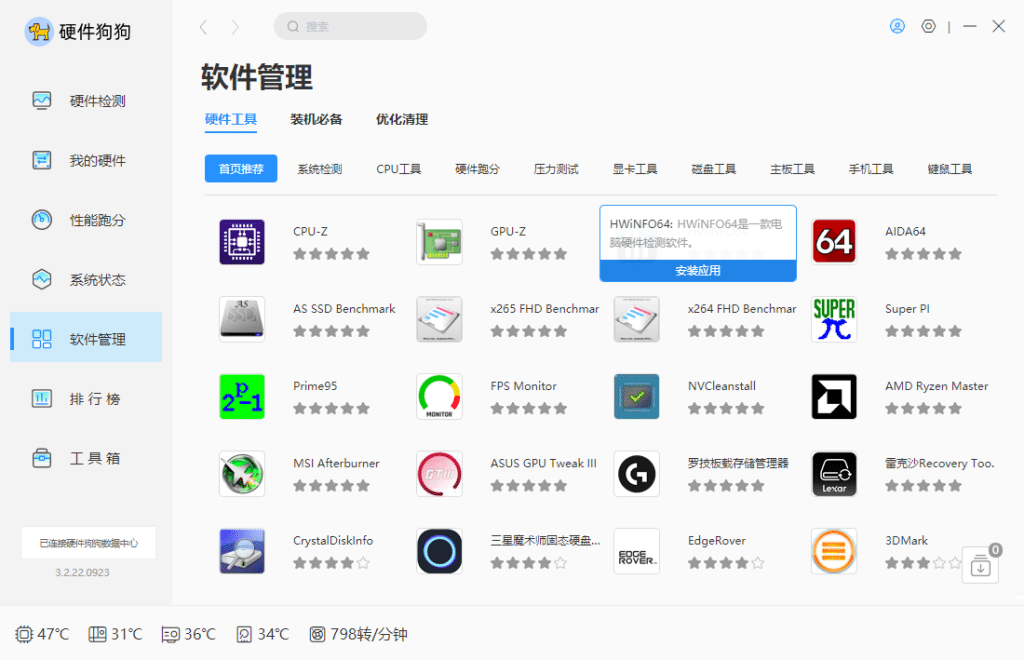Go back with the left arrow
Viewport: 1024px width, 660px height.
coord(203,27)
